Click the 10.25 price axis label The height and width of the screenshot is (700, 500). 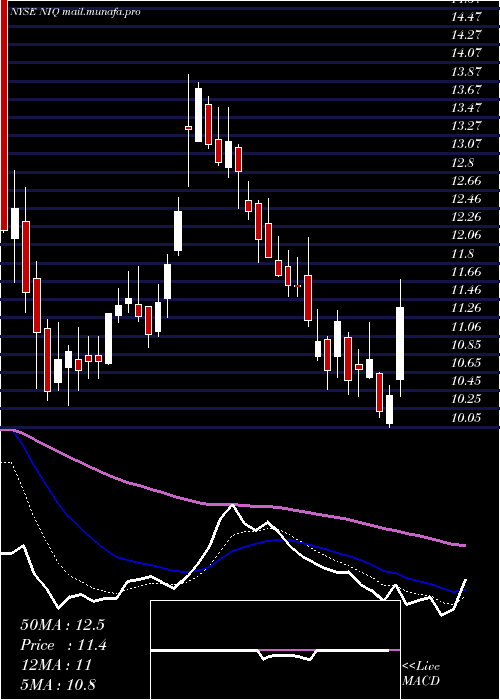(466, 399)
